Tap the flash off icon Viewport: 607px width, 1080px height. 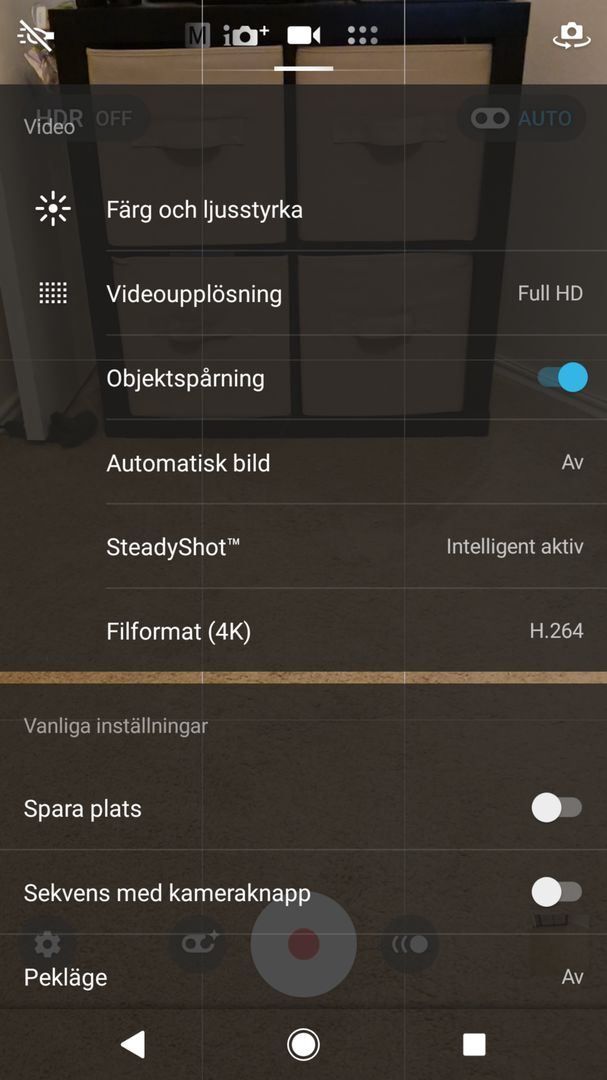point(36,36)
